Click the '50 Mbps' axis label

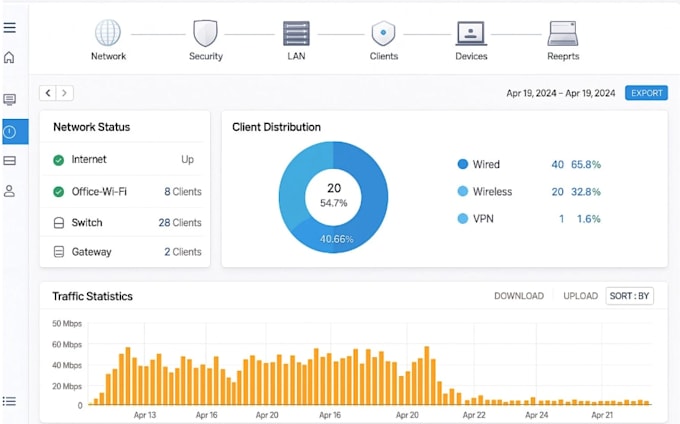tap(67, 323)
